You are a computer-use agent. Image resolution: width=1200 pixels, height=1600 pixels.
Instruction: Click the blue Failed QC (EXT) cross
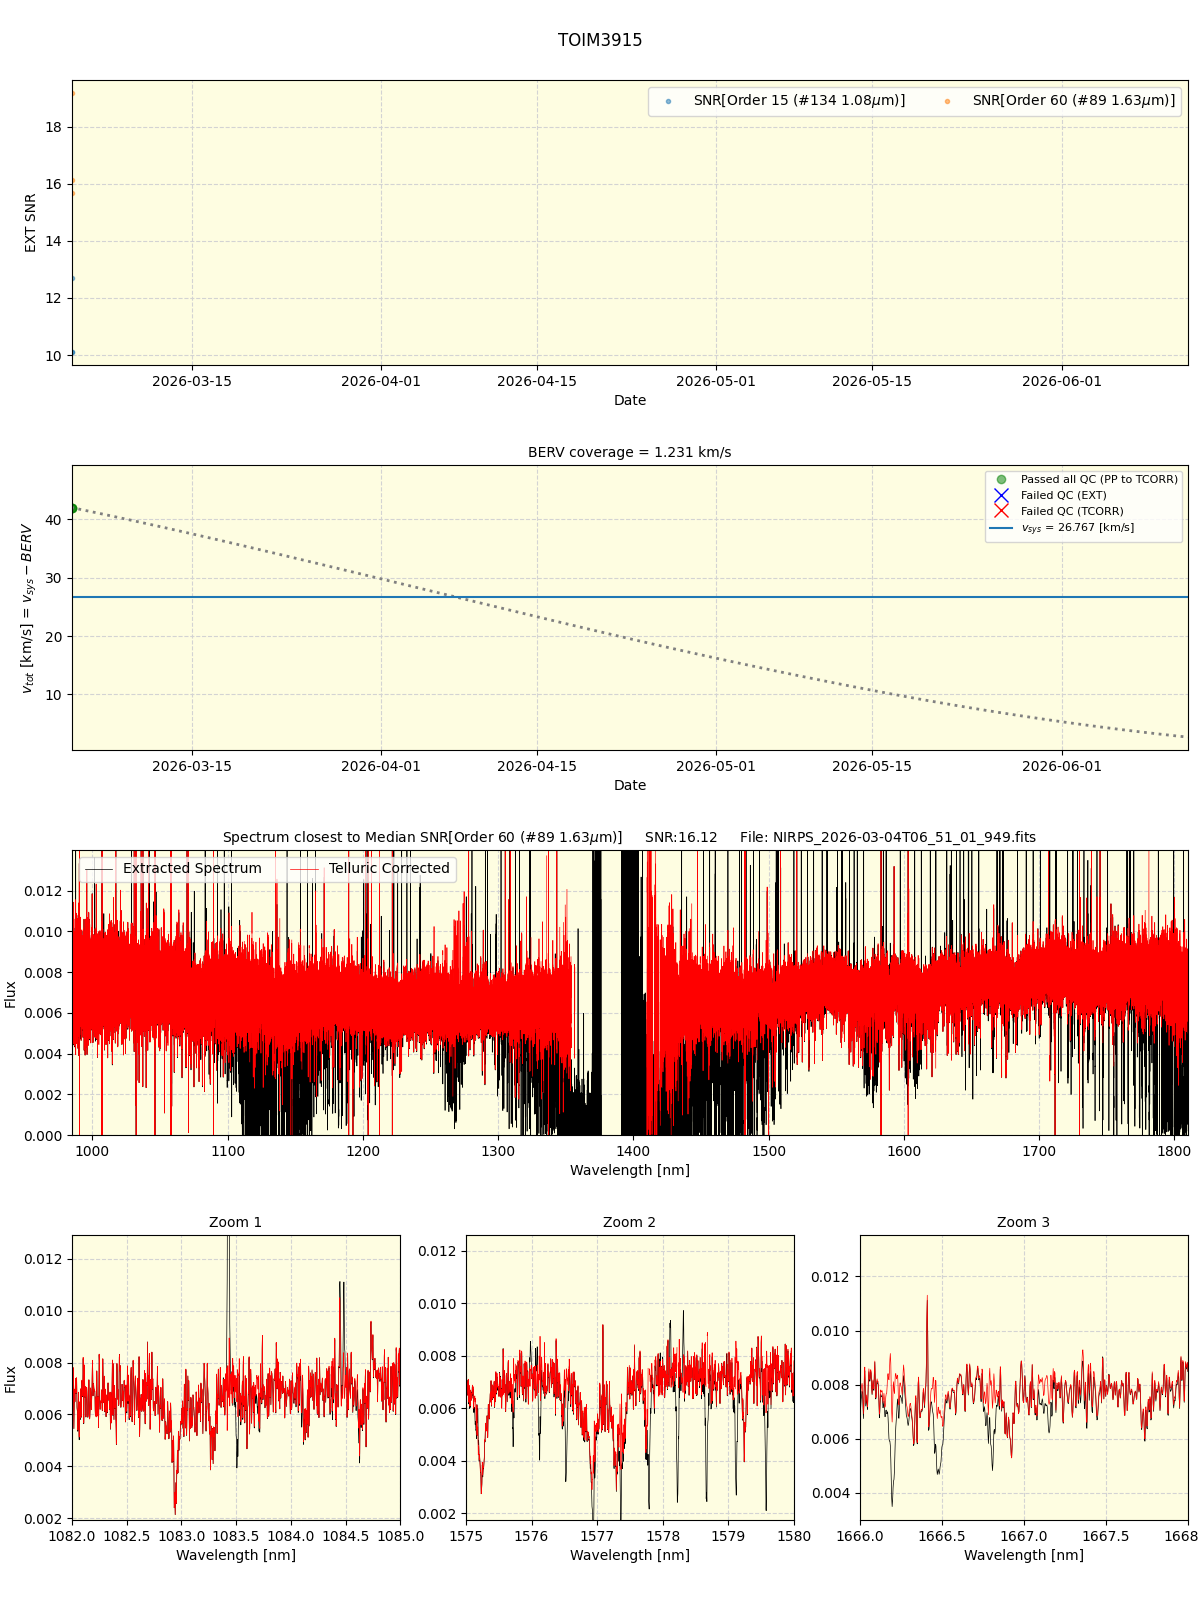pyautogui.click(x=1001, y=496)
